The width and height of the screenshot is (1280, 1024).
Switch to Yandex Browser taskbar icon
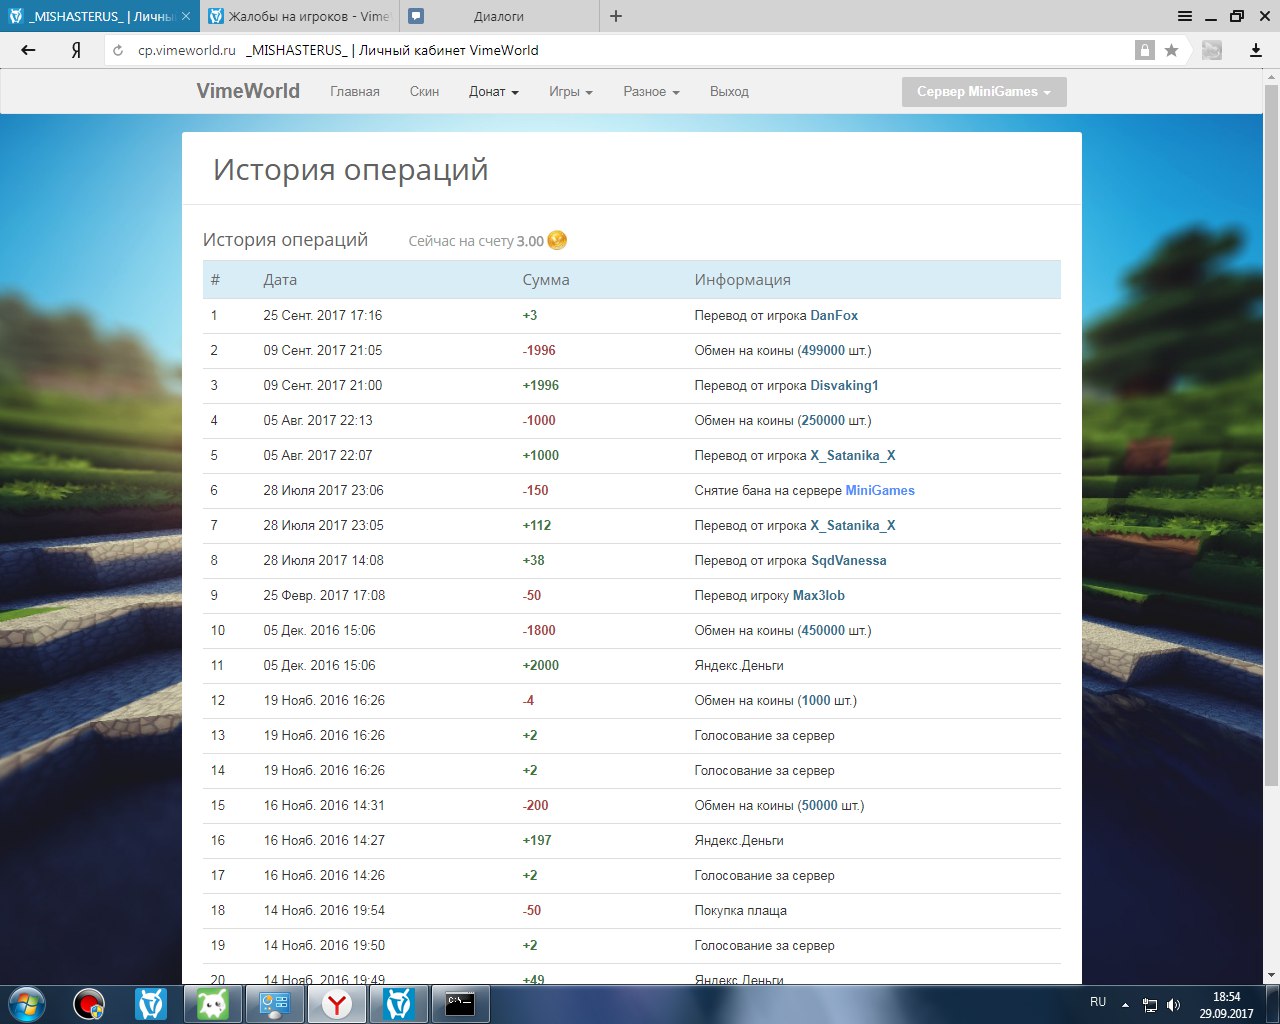point(337,1004)
